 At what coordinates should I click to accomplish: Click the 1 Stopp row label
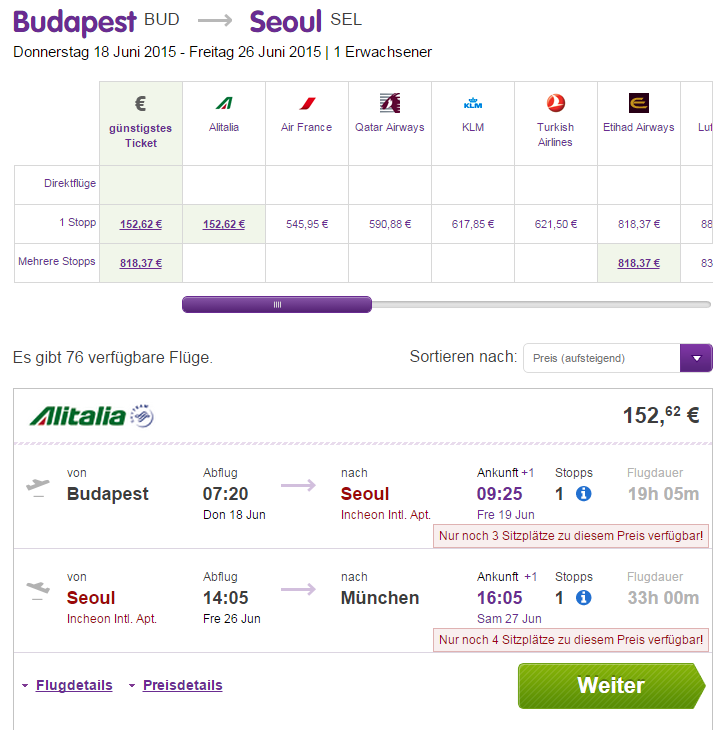tap(77, 222)
